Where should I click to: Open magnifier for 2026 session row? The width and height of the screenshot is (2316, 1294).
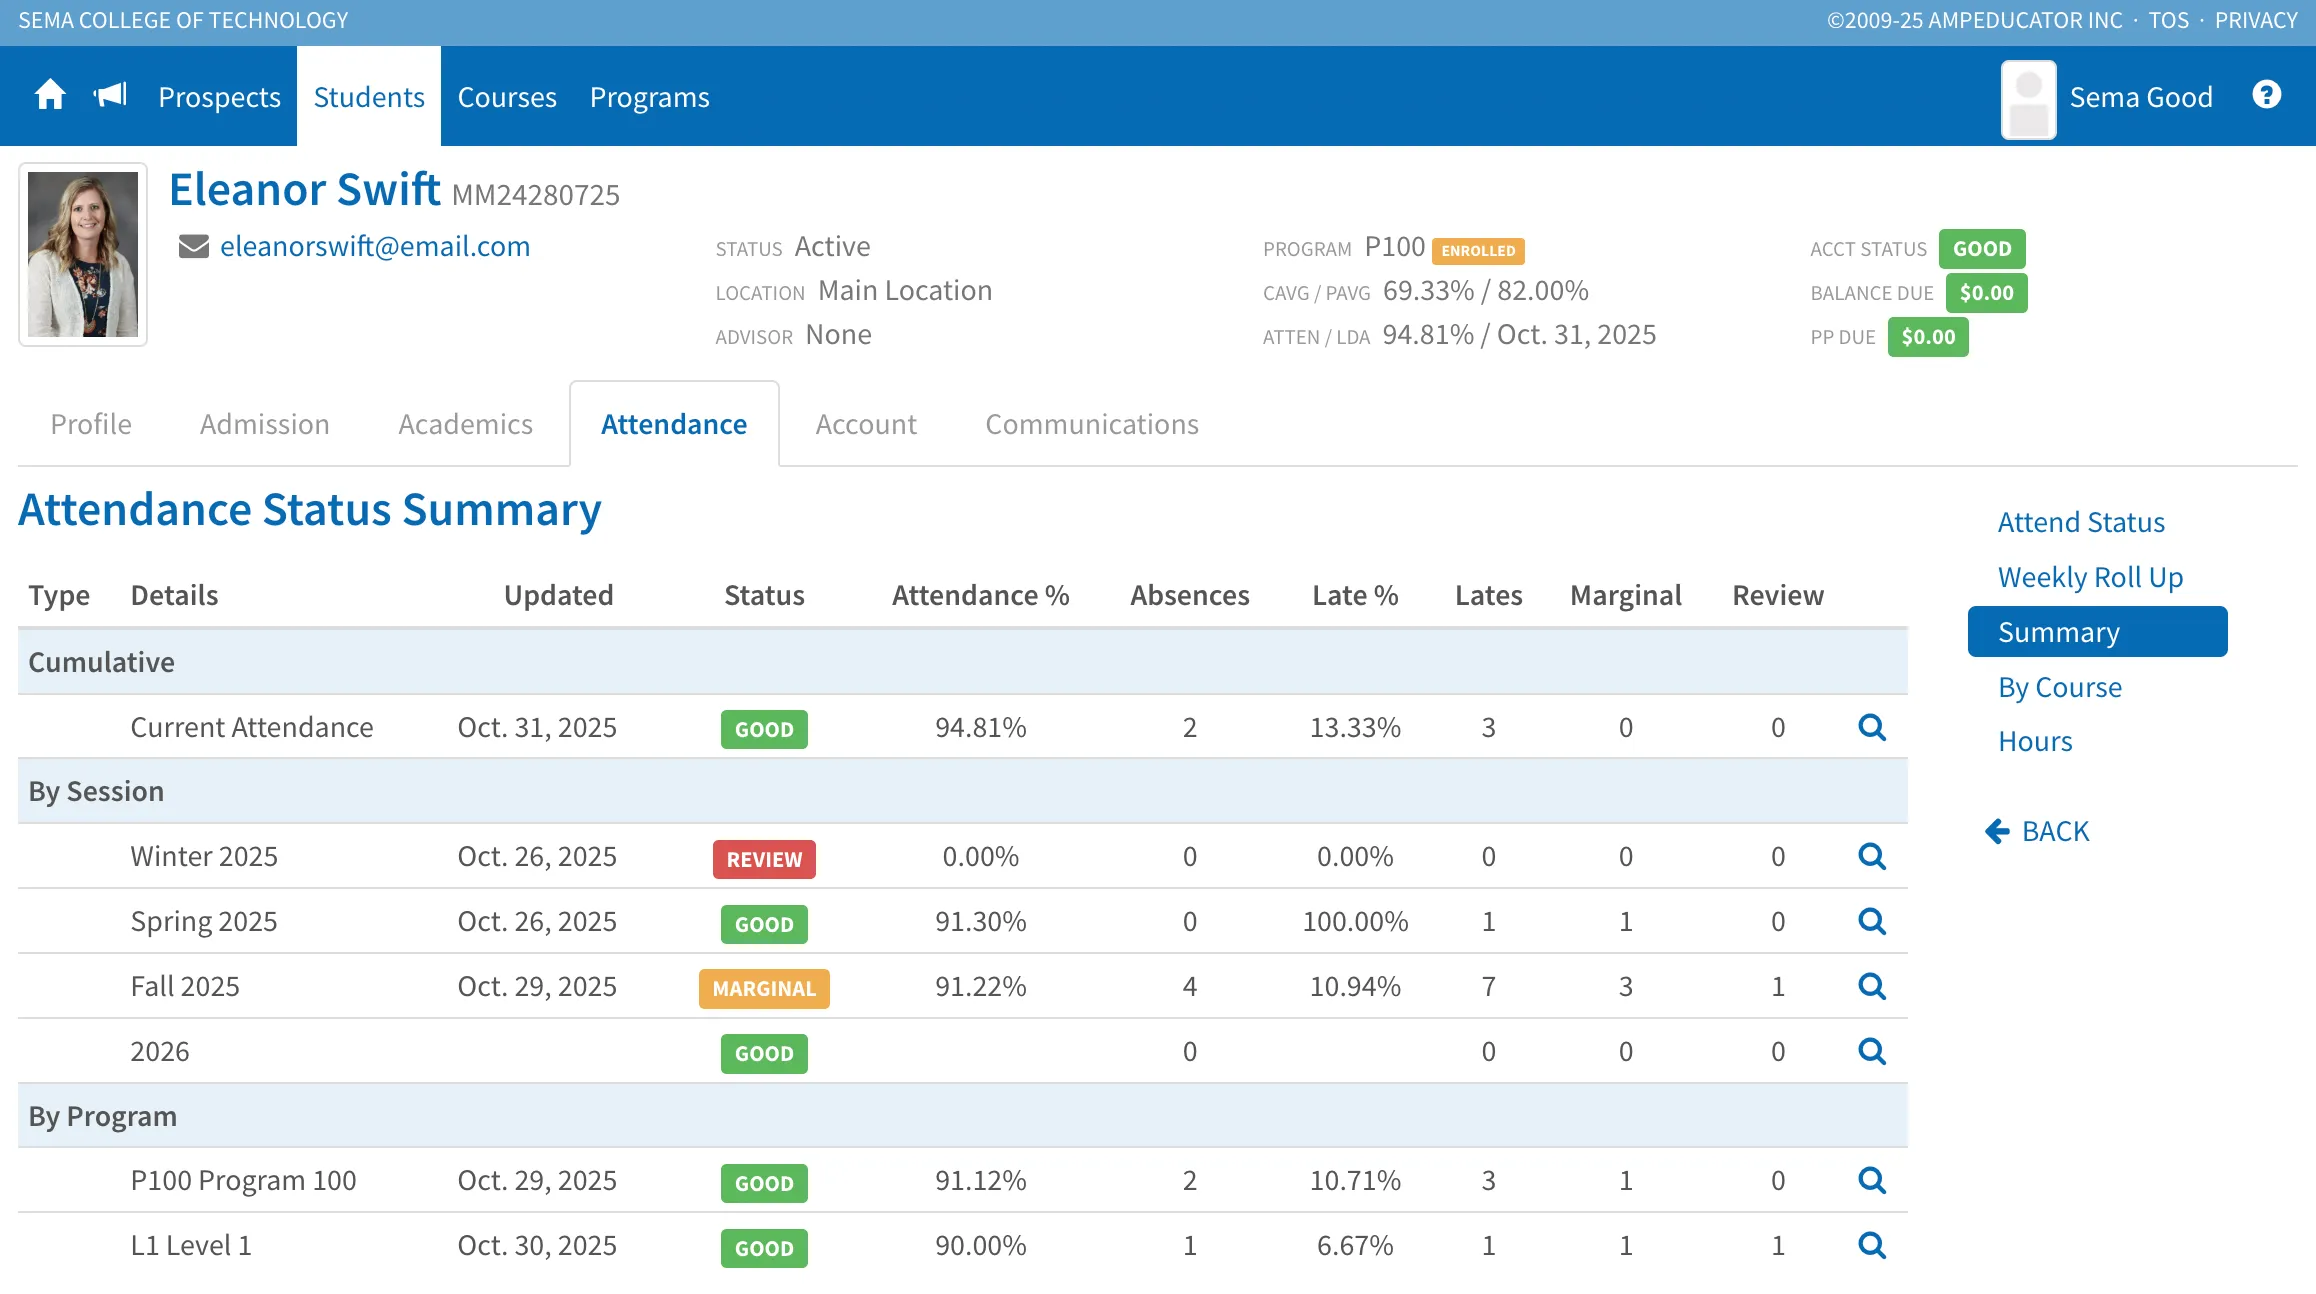[1872, 1051]
